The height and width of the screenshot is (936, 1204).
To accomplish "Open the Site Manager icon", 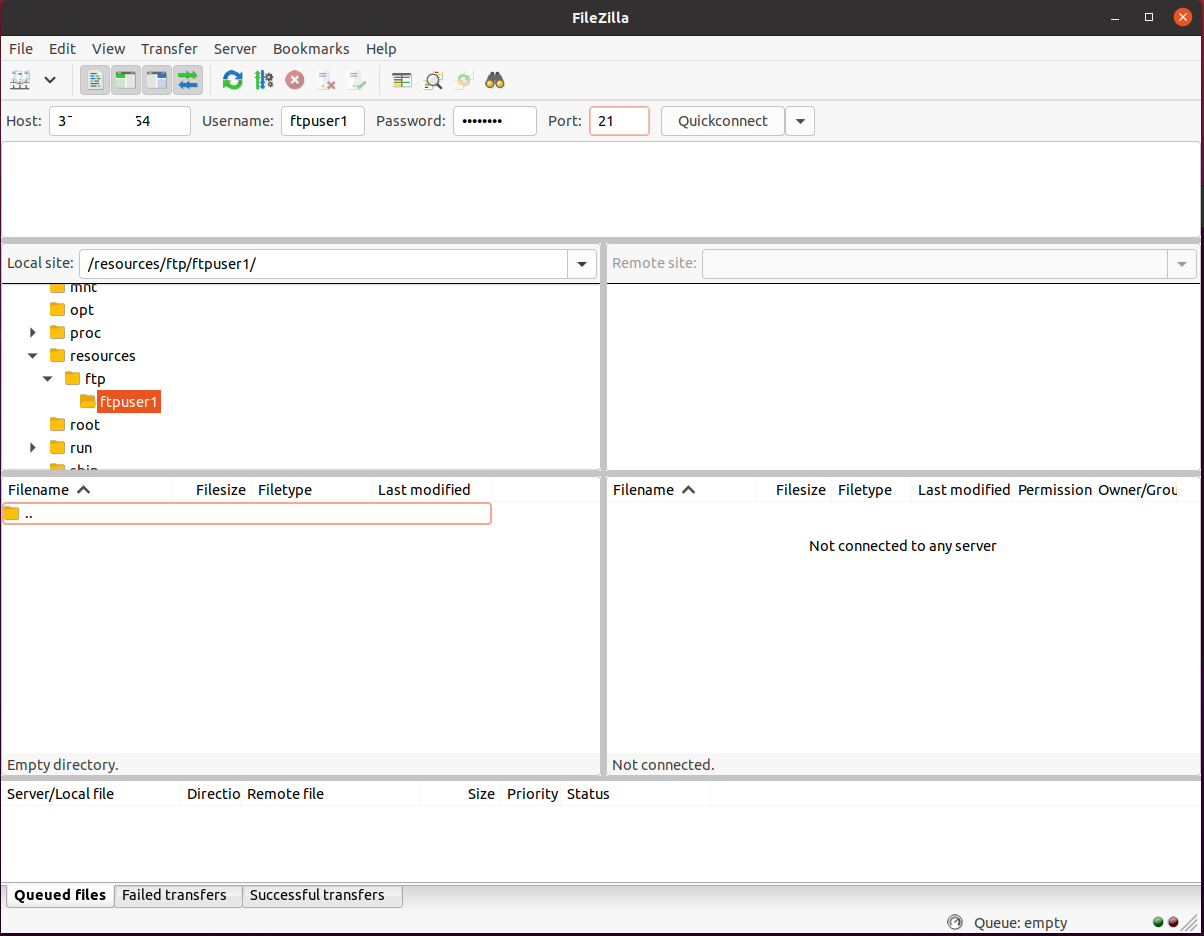I will click(x=20, y=80).
